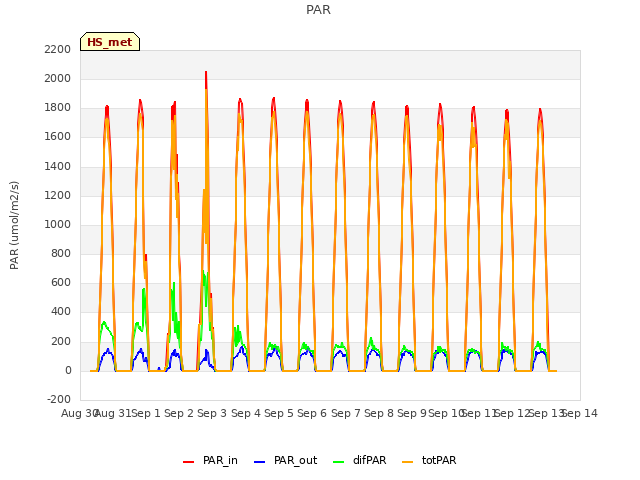Toggle the PAR_out legend entry
Screen dimensions: 640x480
point(286,460)
